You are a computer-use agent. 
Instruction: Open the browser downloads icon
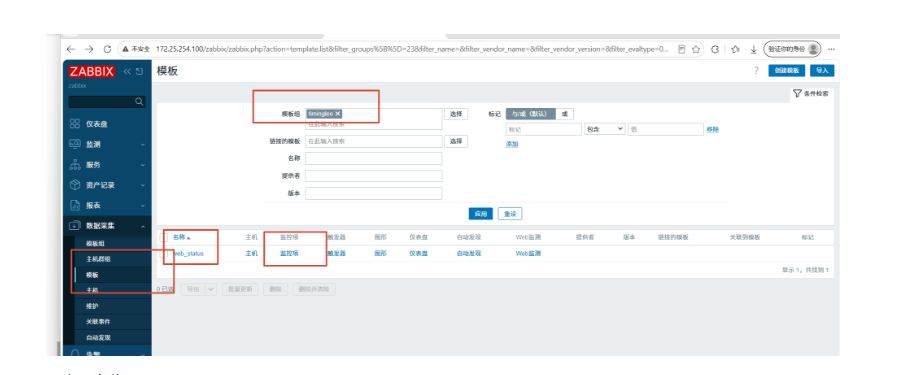coord(753,49)
